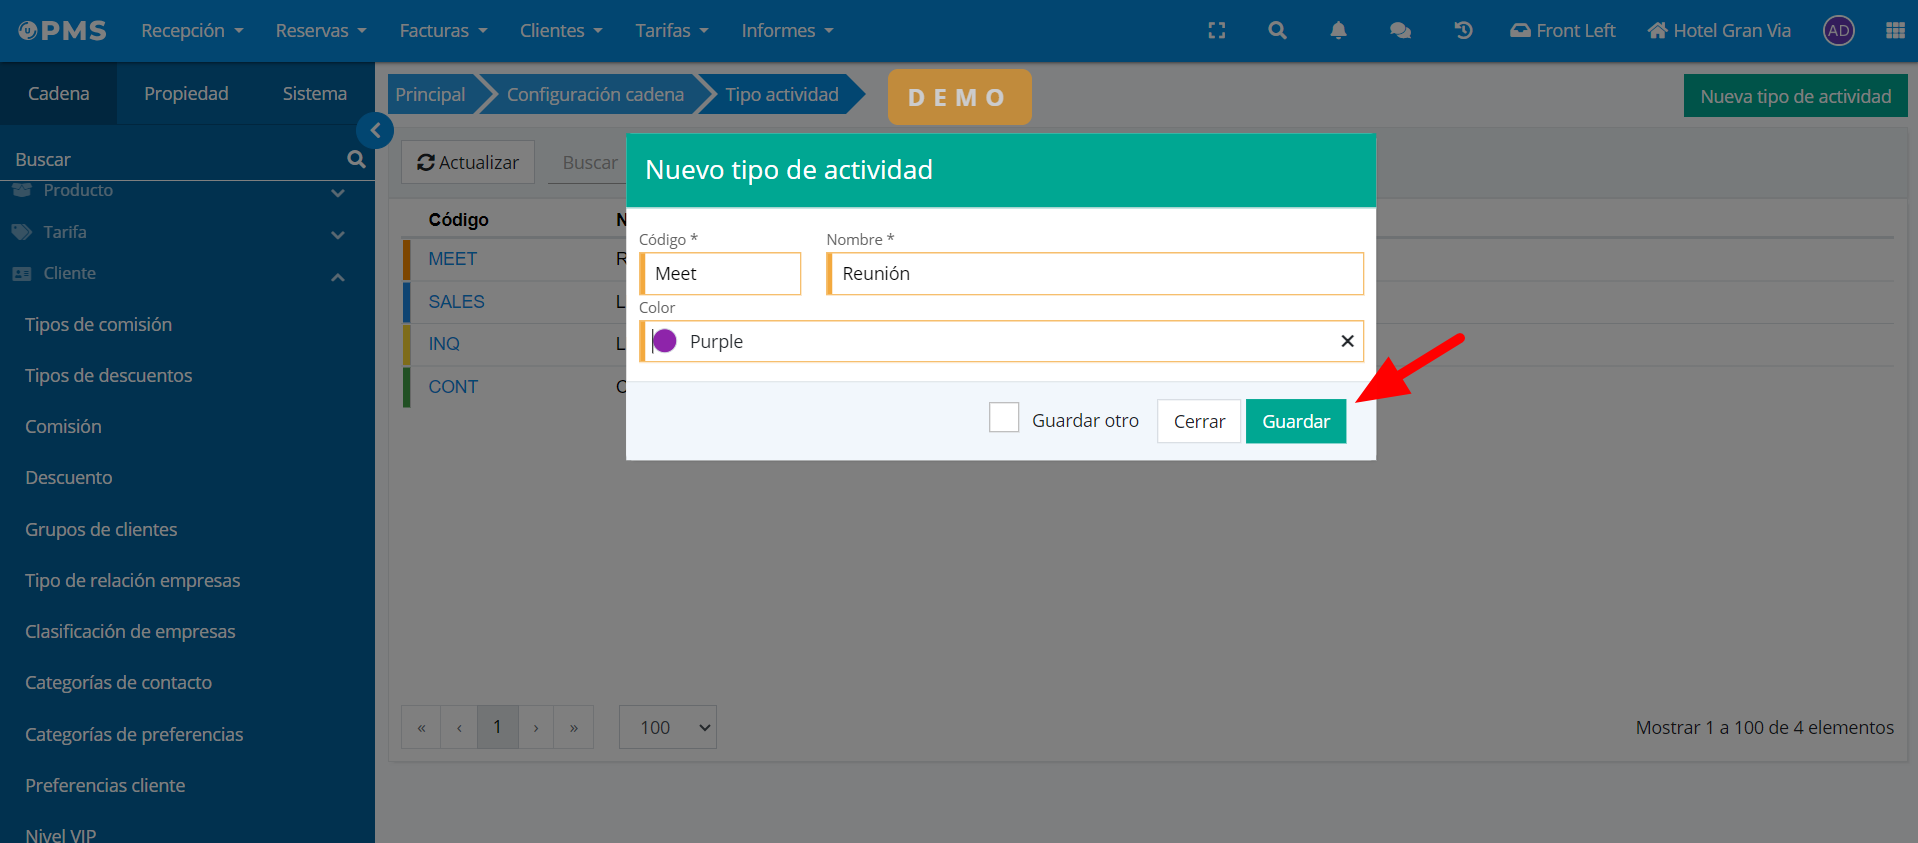Click the history clock icon
Viewport: 1918px width, 843px height.
point(1463,31)
